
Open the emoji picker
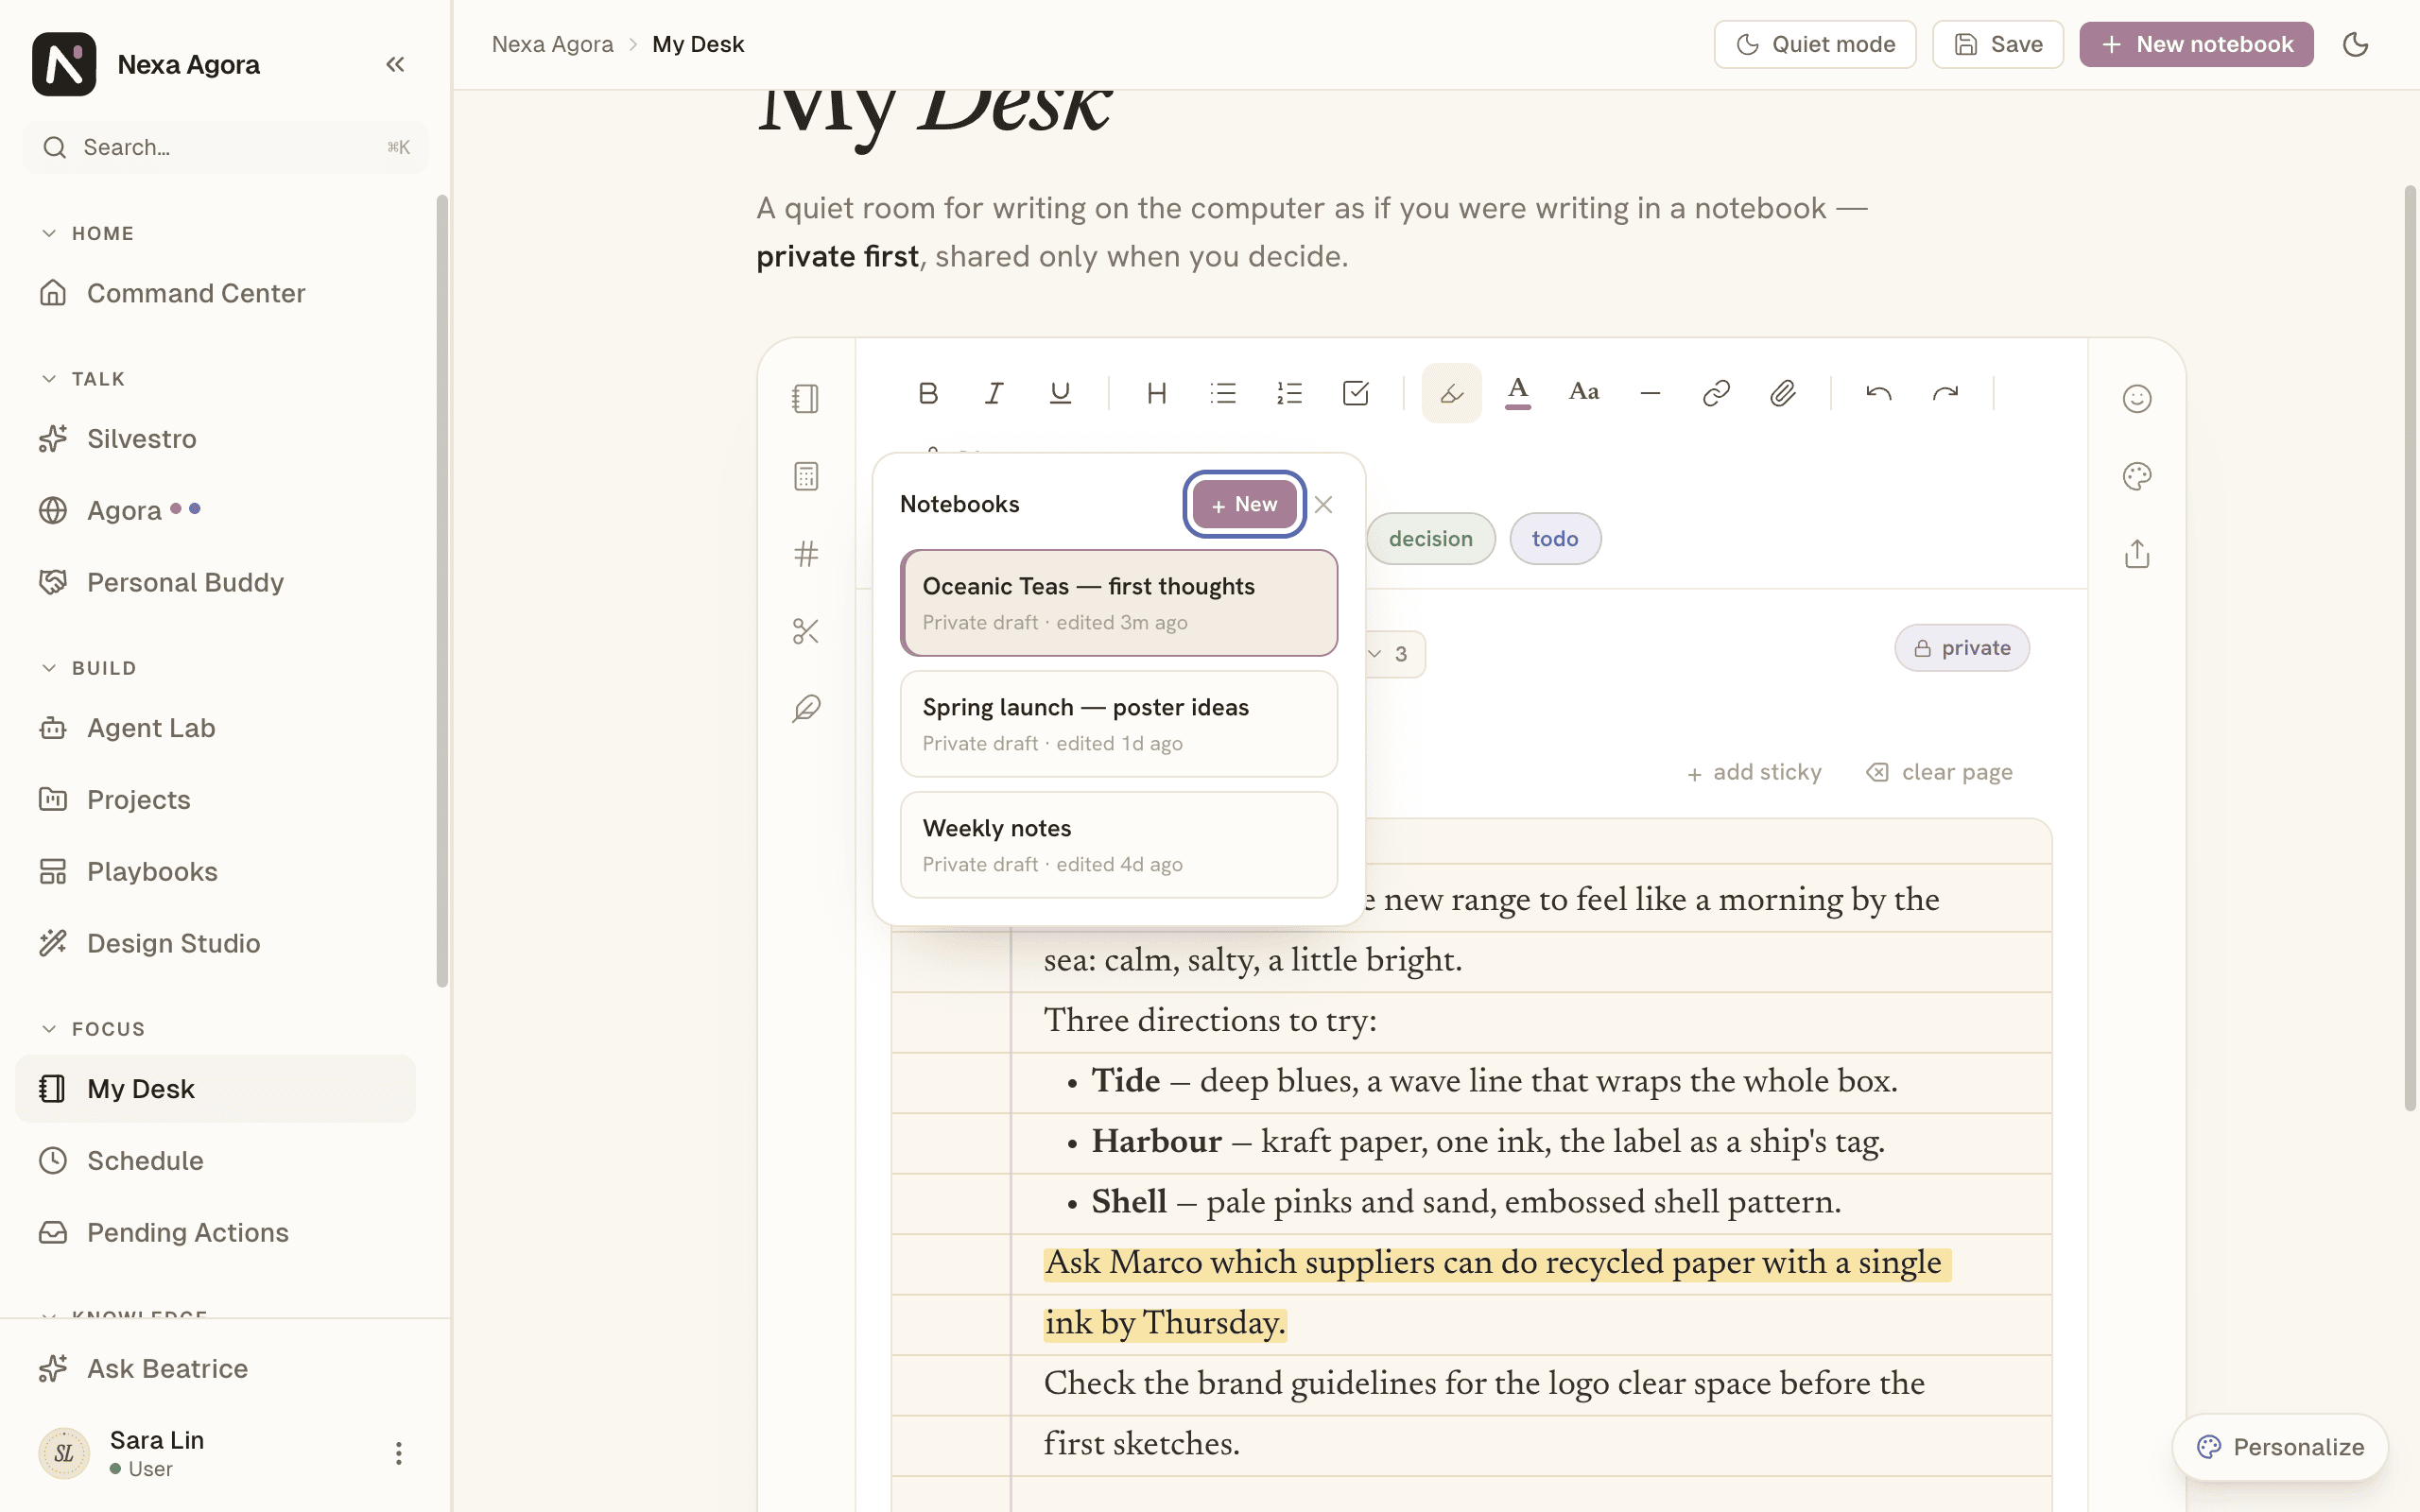pyautogui.click(x=2137, y=399)
